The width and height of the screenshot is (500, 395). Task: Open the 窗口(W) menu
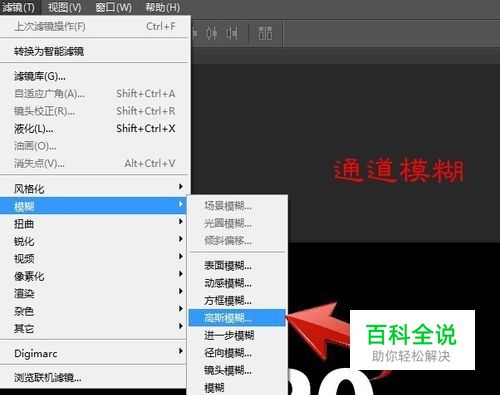coord(113,7)
